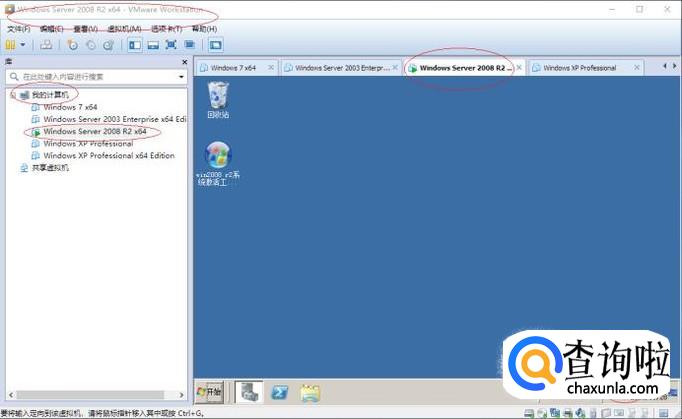Open the 查看(V) menu

(85, 29)
